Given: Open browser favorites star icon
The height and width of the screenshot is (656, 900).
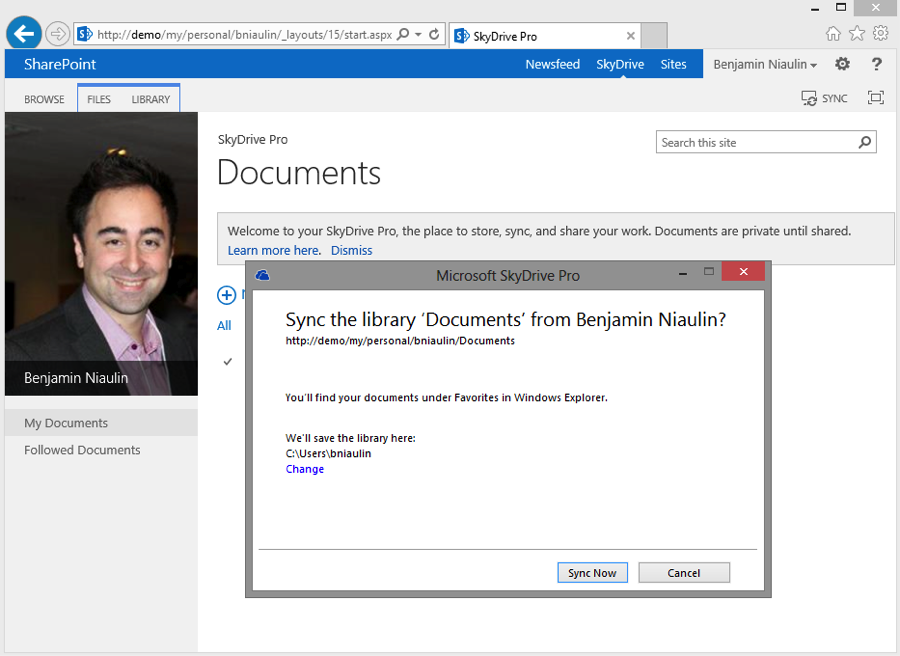Looking at the screenshot, I should [857, 33].
